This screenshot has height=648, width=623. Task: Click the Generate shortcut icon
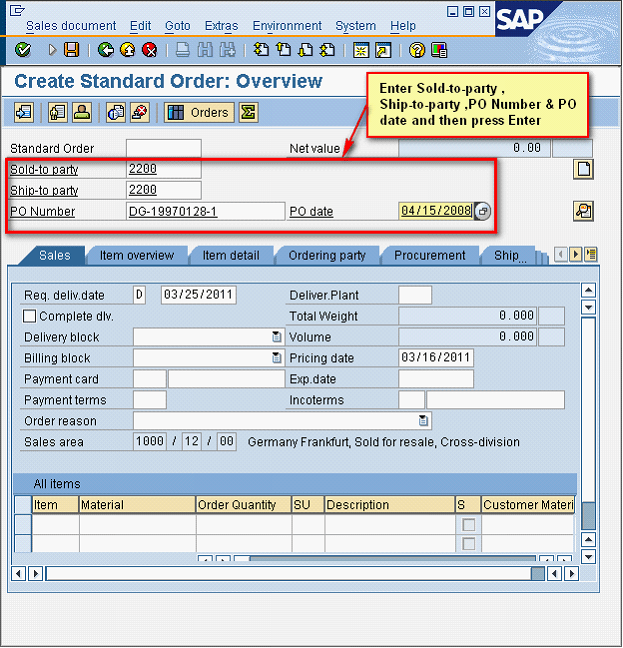click(x=383, y=50)
